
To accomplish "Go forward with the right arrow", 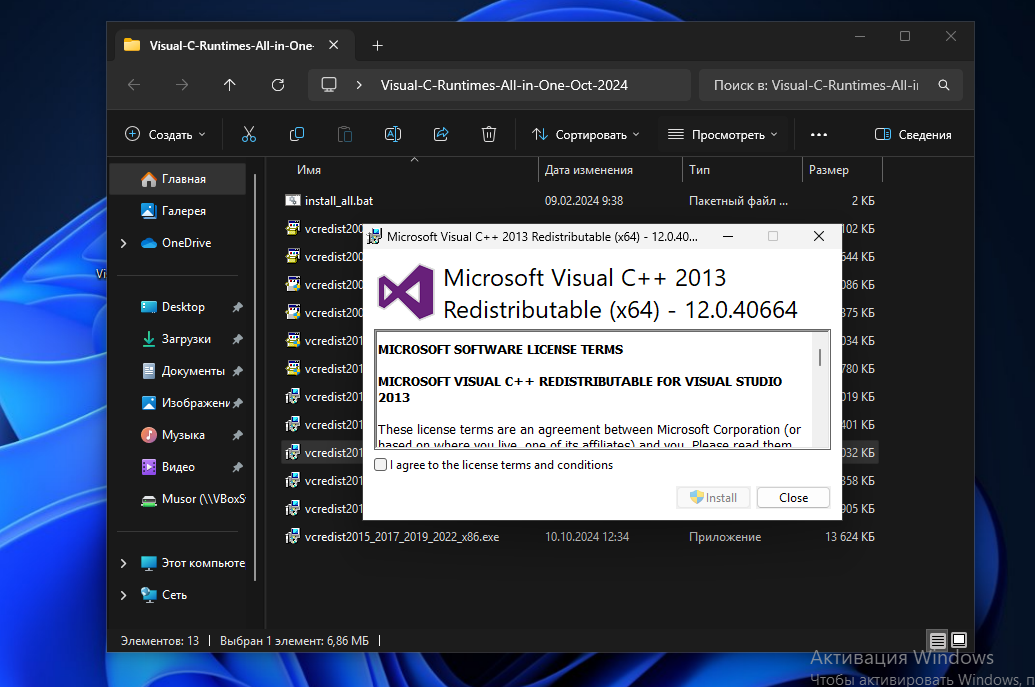I will click(182, 85).
